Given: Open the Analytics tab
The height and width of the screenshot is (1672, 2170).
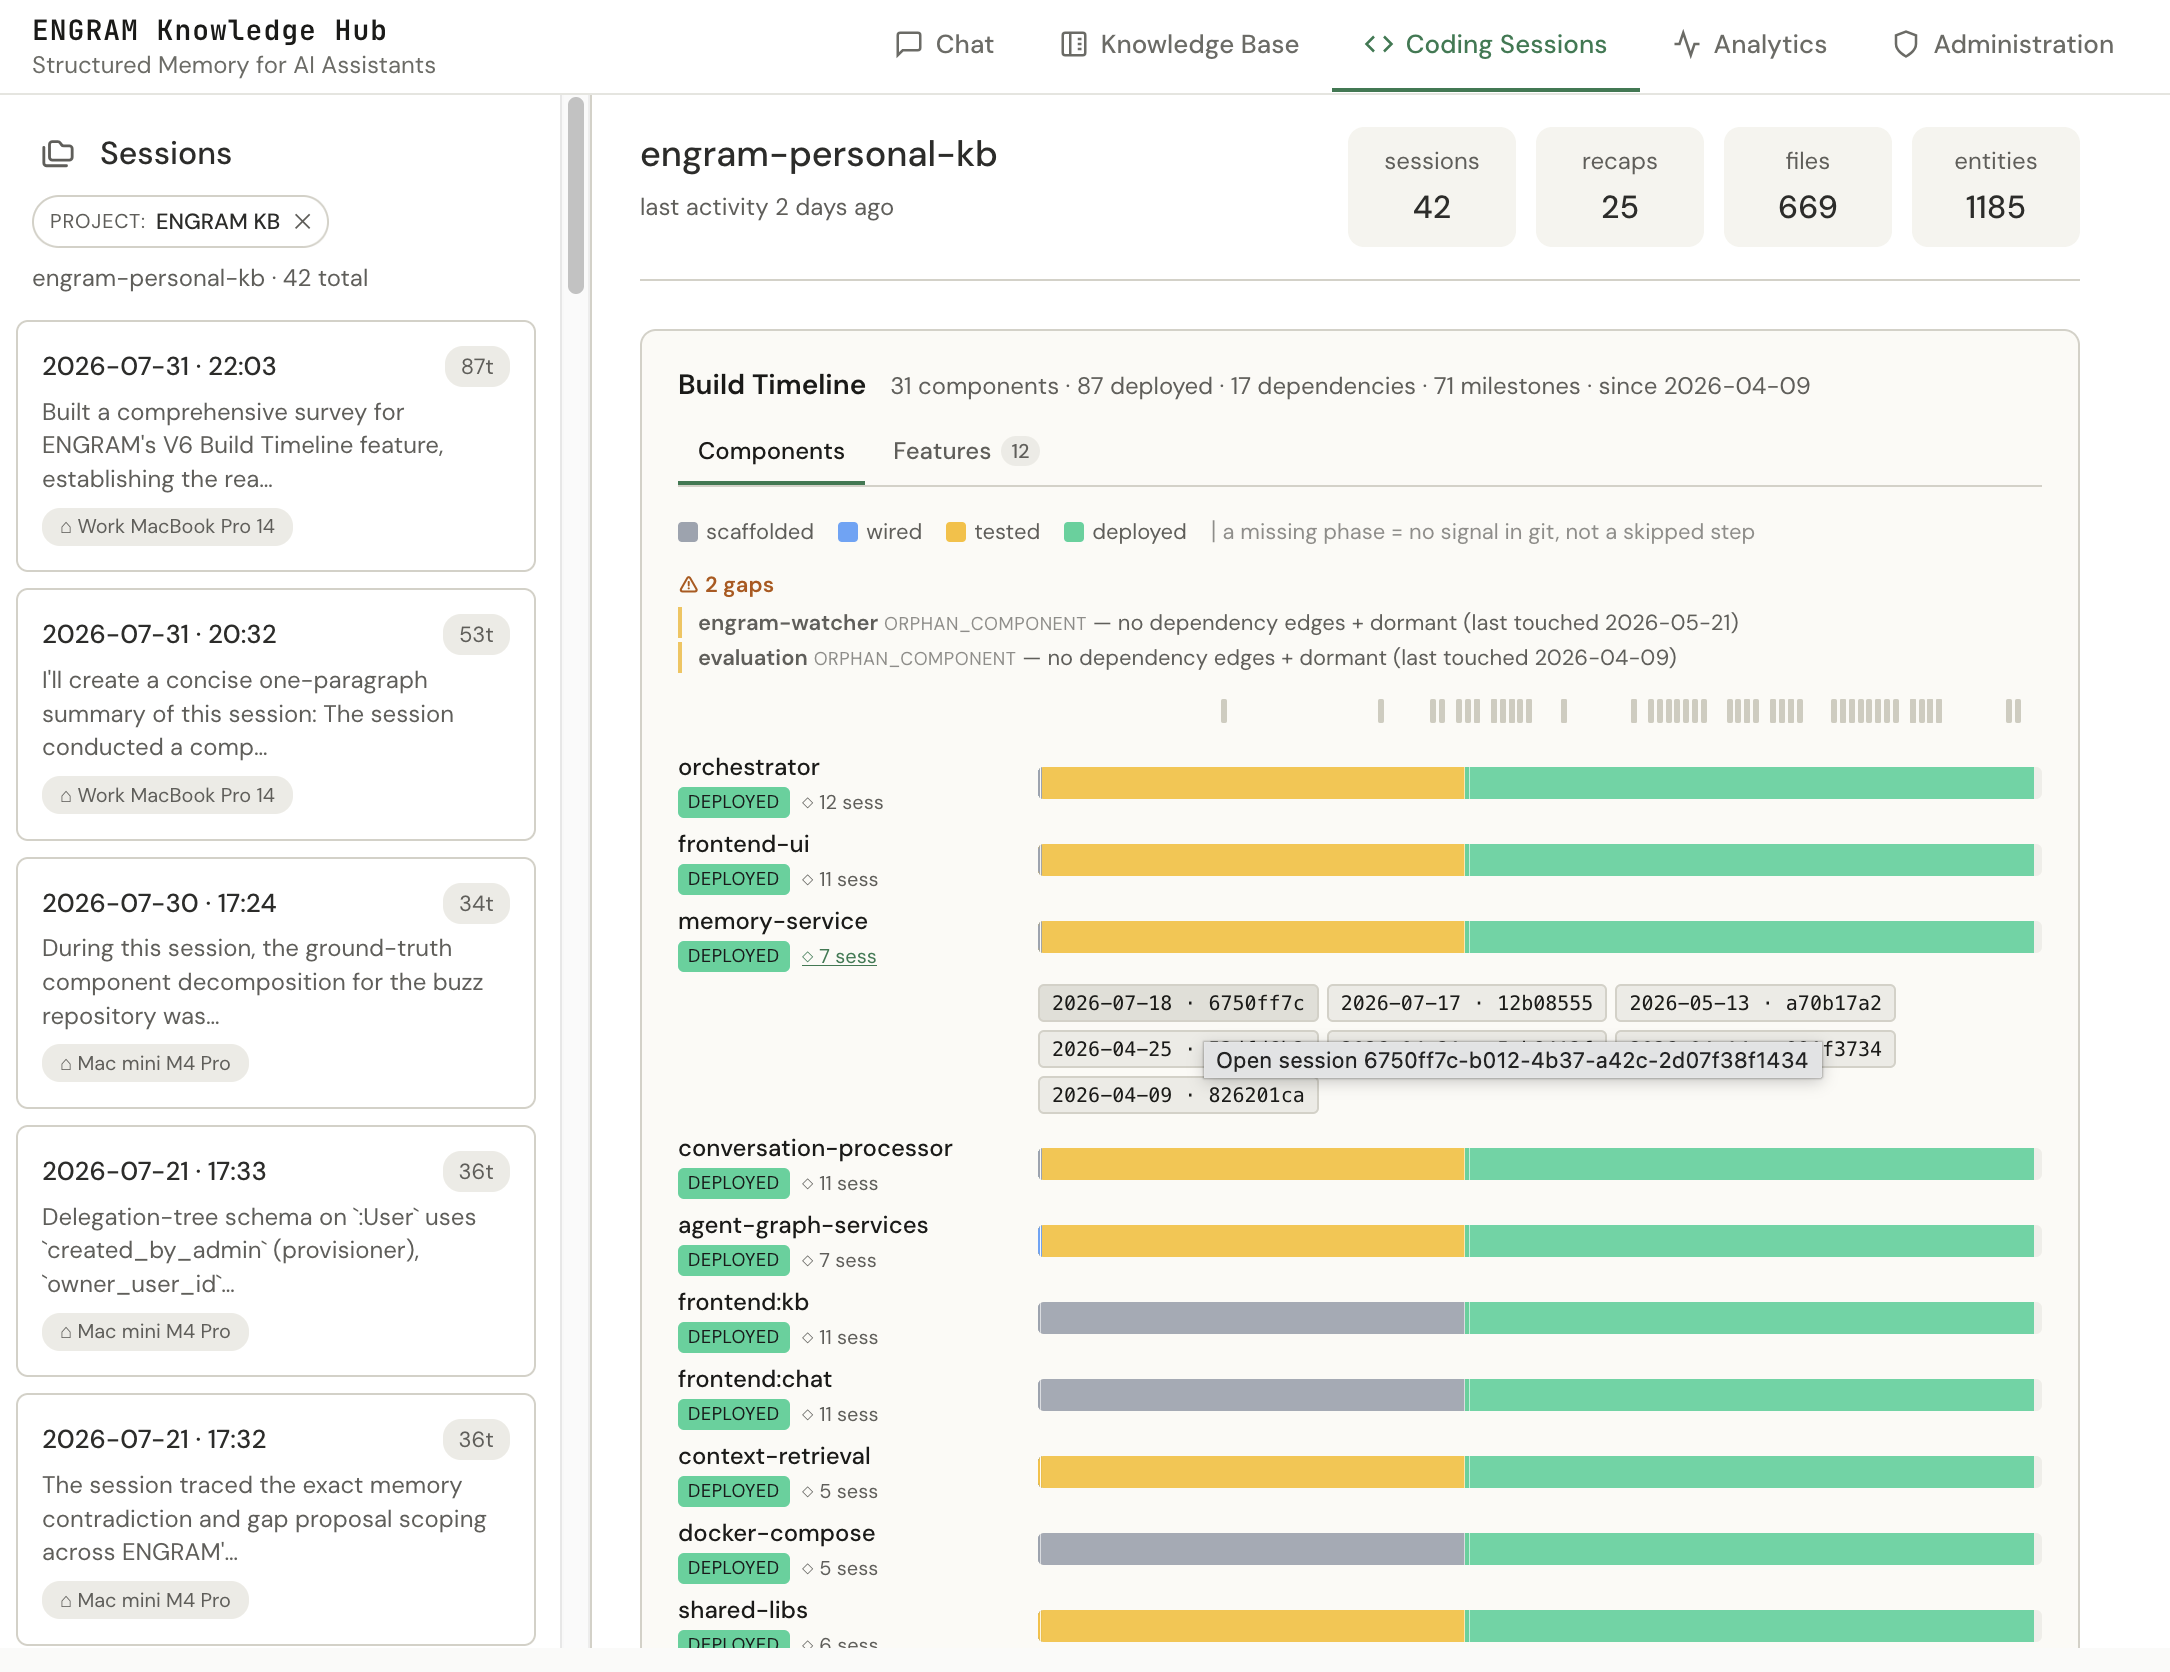Looking at the screenshot, I should [1750, 45].
